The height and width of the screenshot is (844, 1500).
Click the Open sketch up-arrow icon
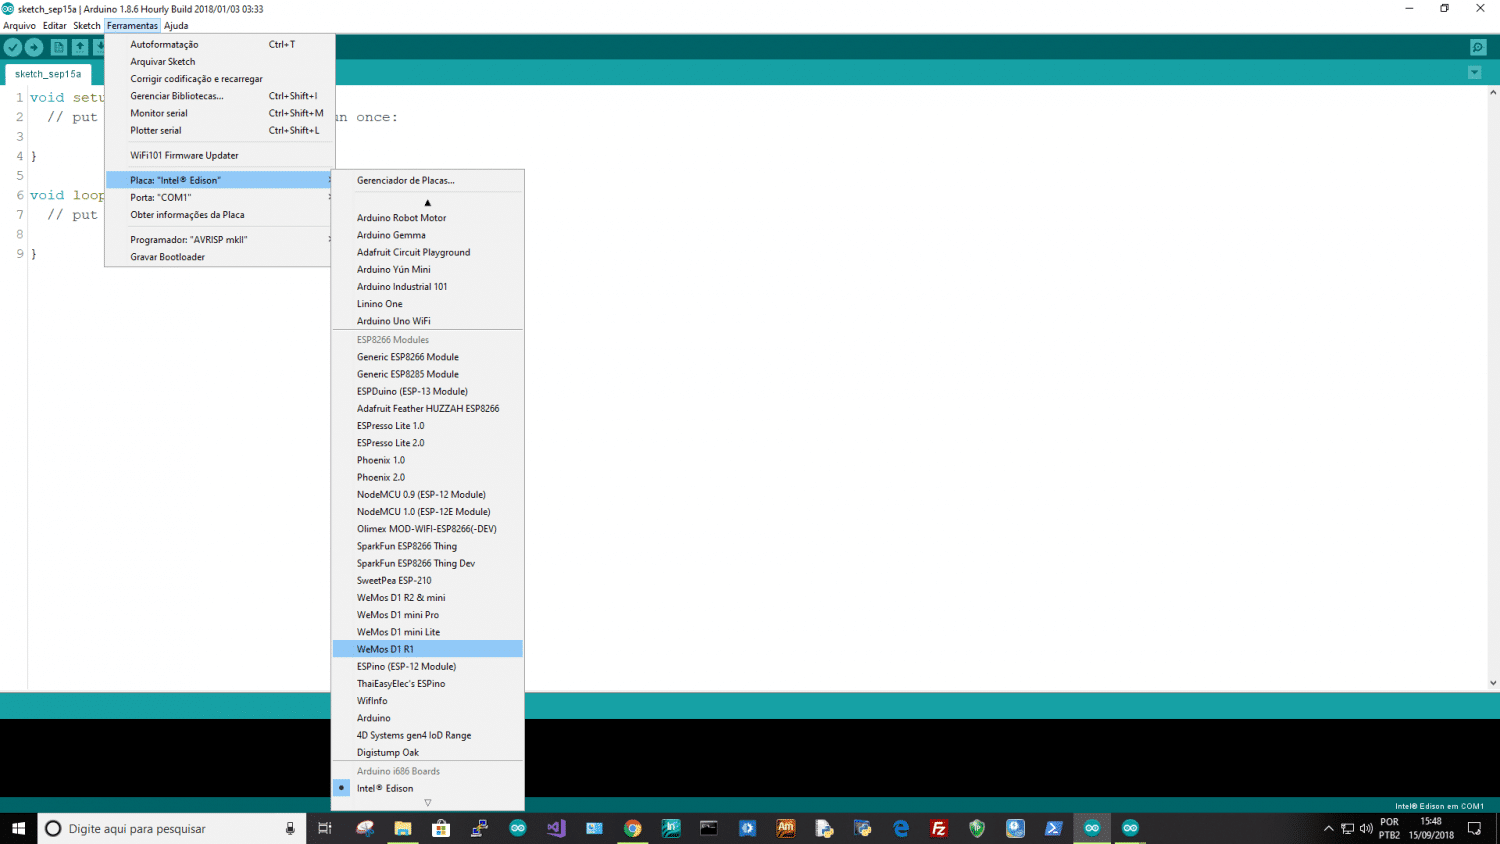(x=79, y=47)
